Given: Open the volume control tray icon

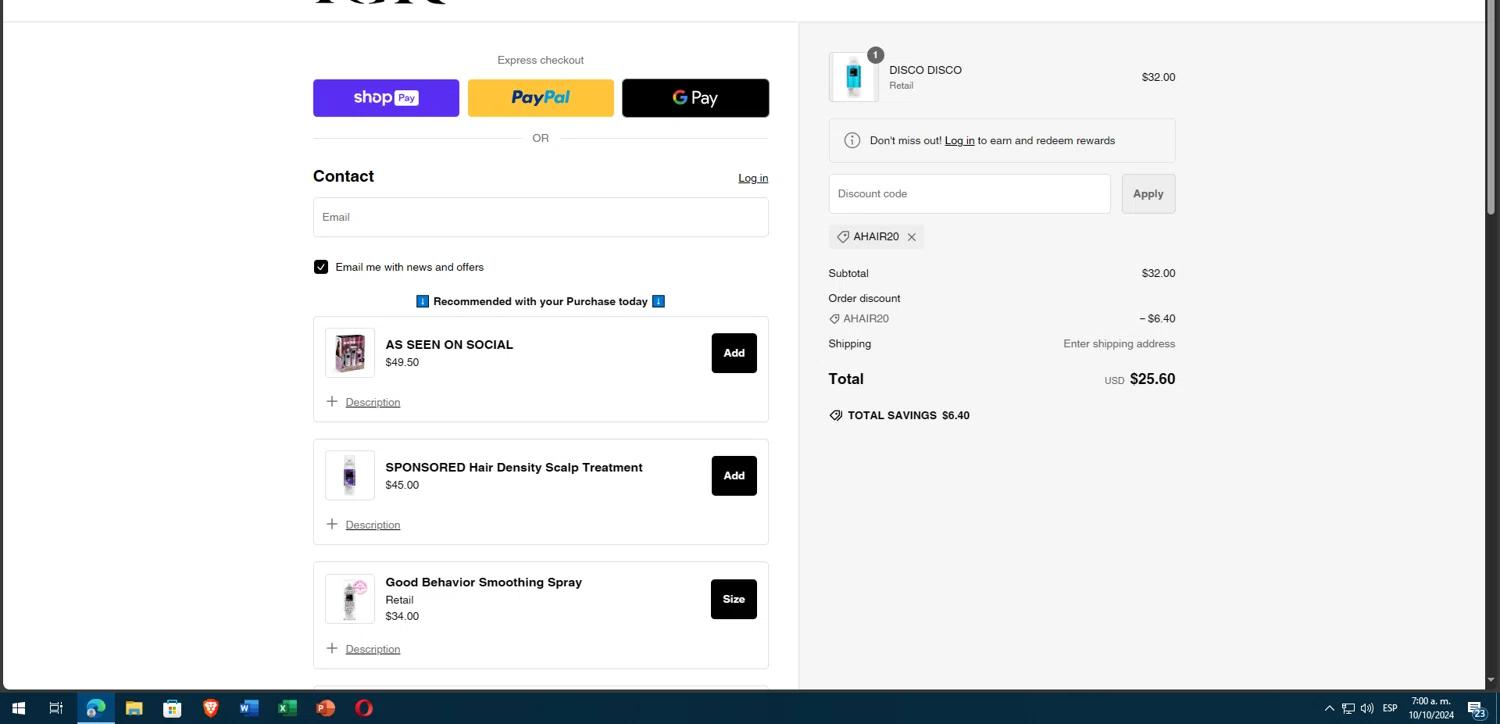Looking at the screenshot, I should 1367,708.
